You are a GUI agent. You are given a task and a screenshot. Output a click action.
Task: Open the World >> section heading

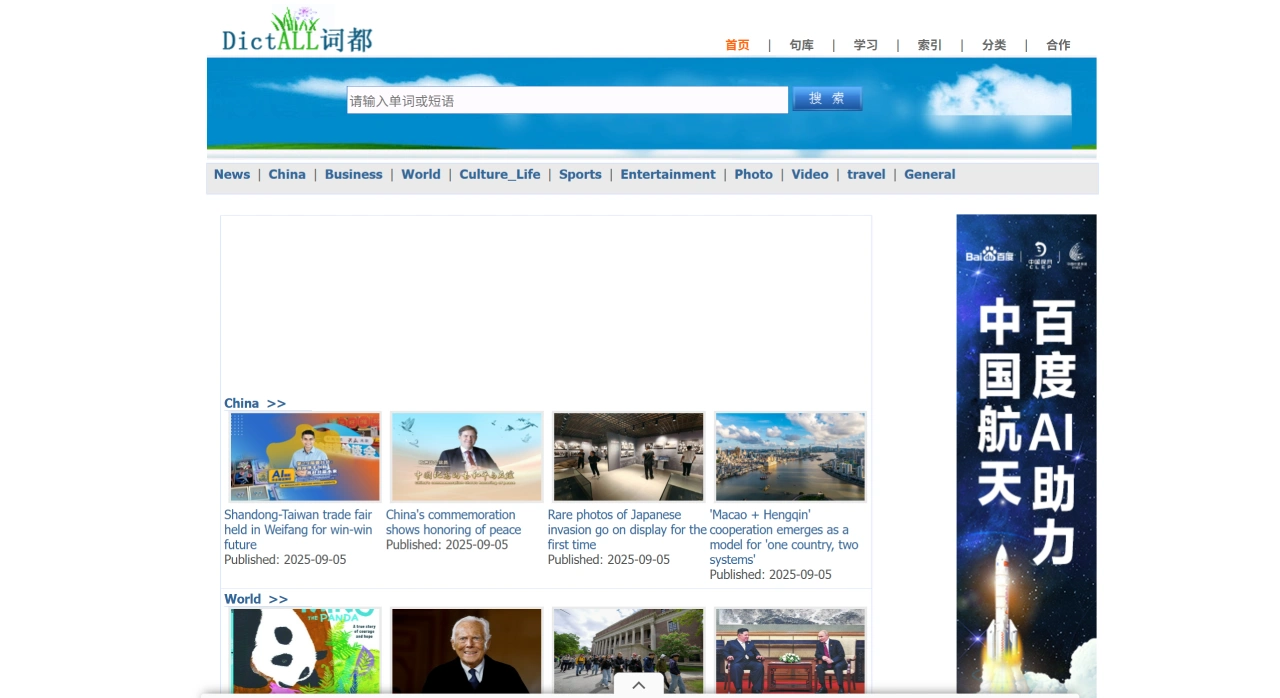pos(255,599)
